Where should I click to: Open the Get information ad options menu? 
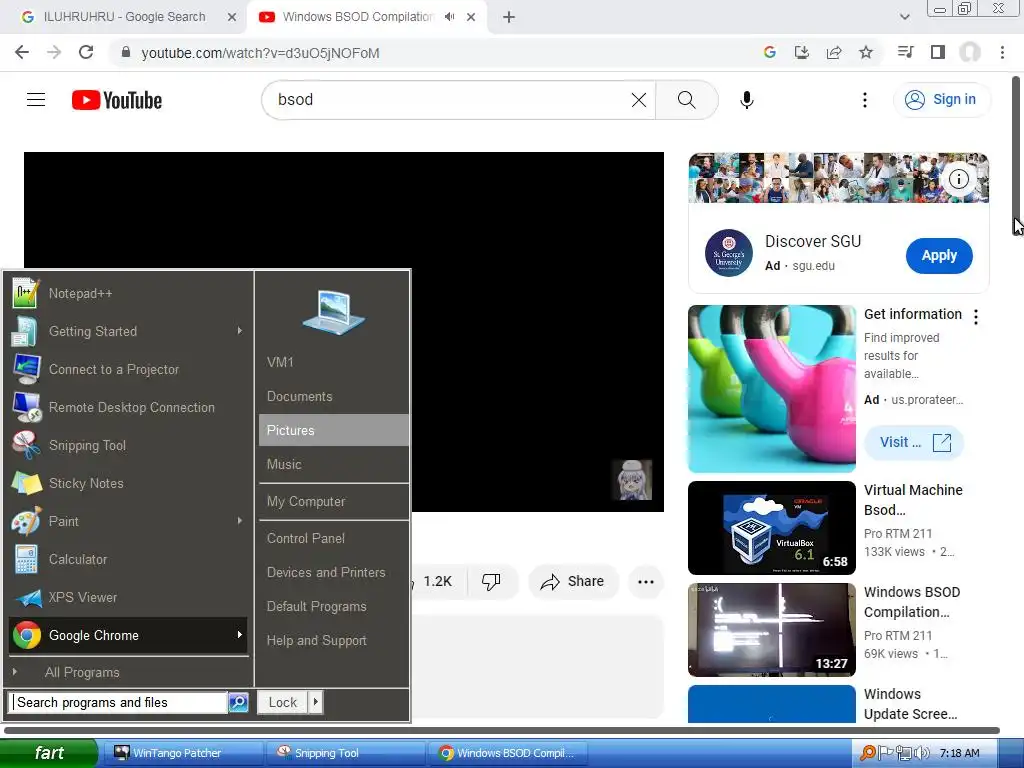click(976, 317)
